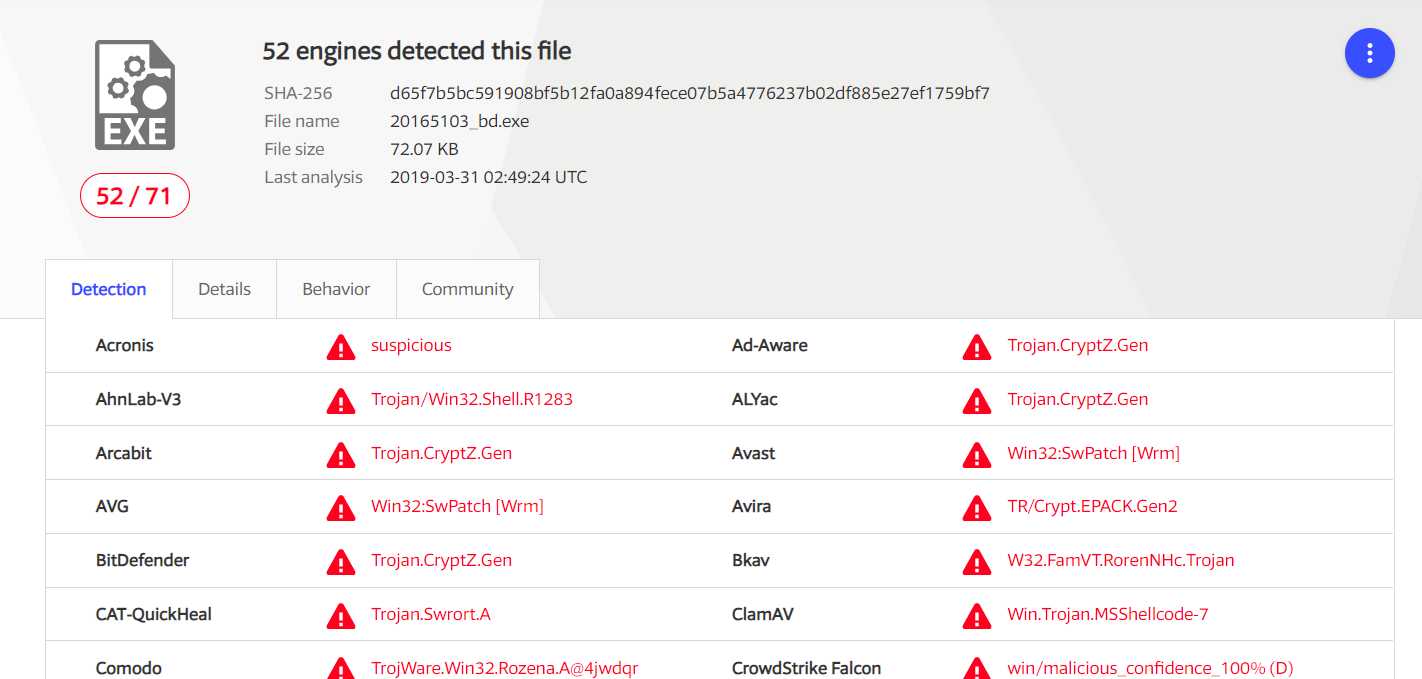
Task: Click the alert triangle for CAT-QuickHeal
Action: point(341,616)
